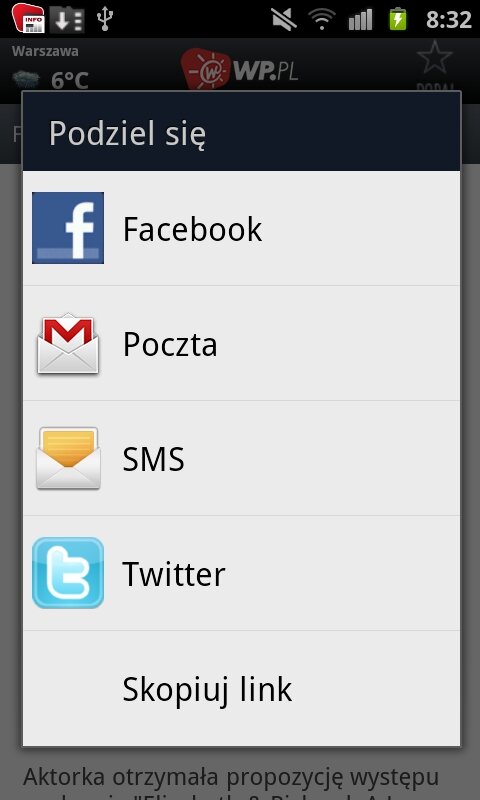Tap the Twitter bird icon

coord(68,573)
